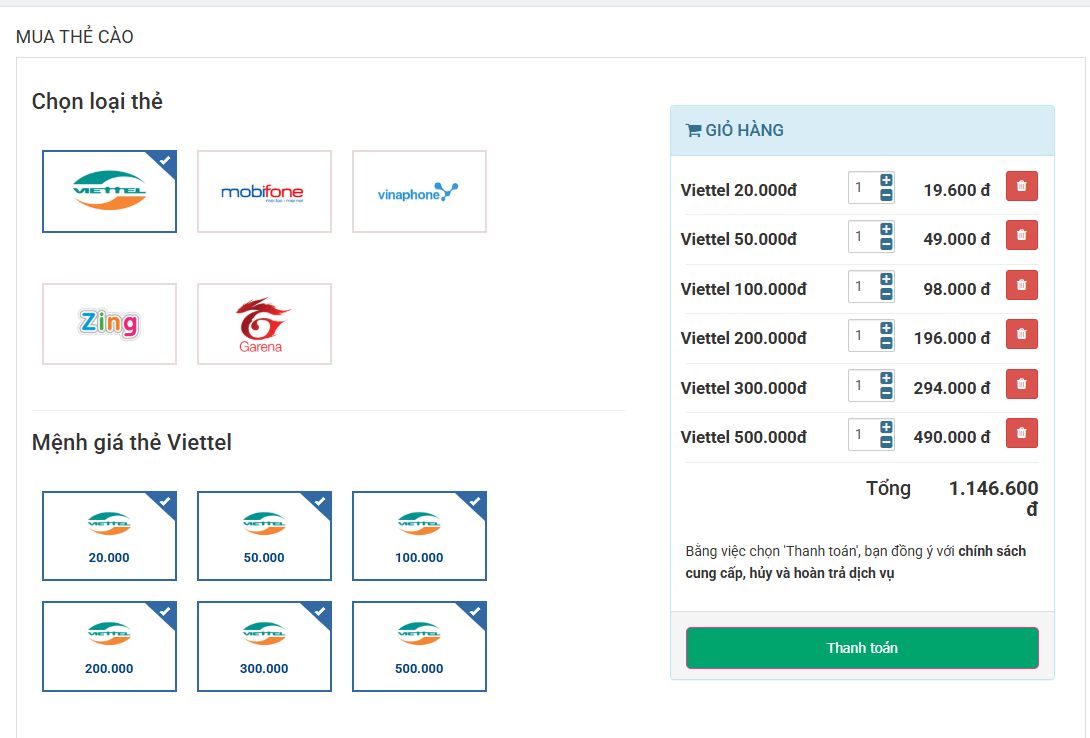
Task: Uncheck the 500.000 Viettel denomination
Action: (419, 646)
